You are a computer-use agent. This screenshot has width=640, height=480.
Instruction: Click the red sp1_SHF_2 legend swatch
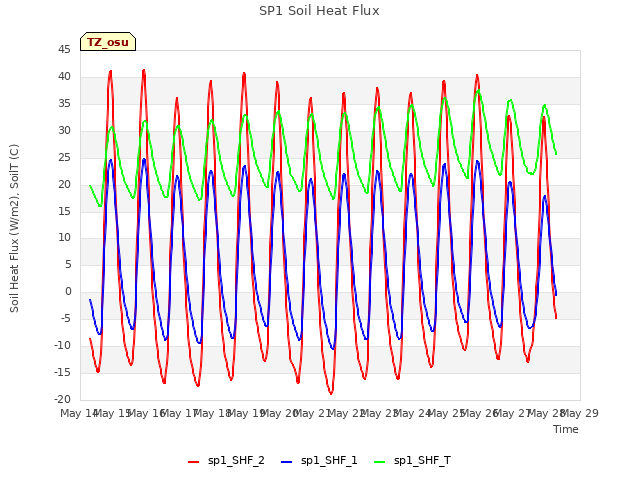pos(193,462)
